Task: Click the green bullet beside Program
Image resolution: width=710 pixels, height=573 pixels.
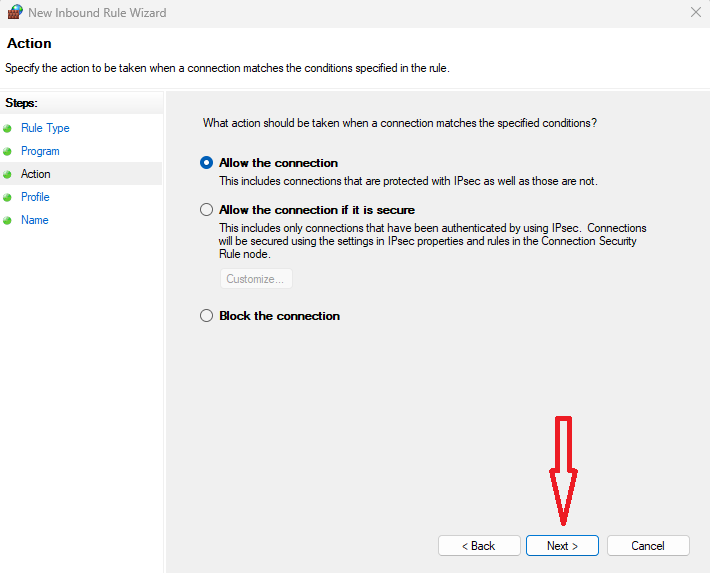Action: [x=8, y=152]
